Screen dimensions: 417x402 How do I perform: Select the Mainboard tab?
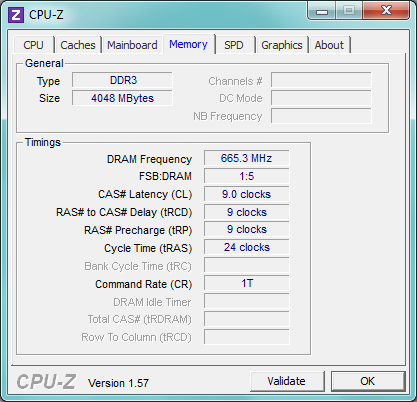(x=132, y=45)
